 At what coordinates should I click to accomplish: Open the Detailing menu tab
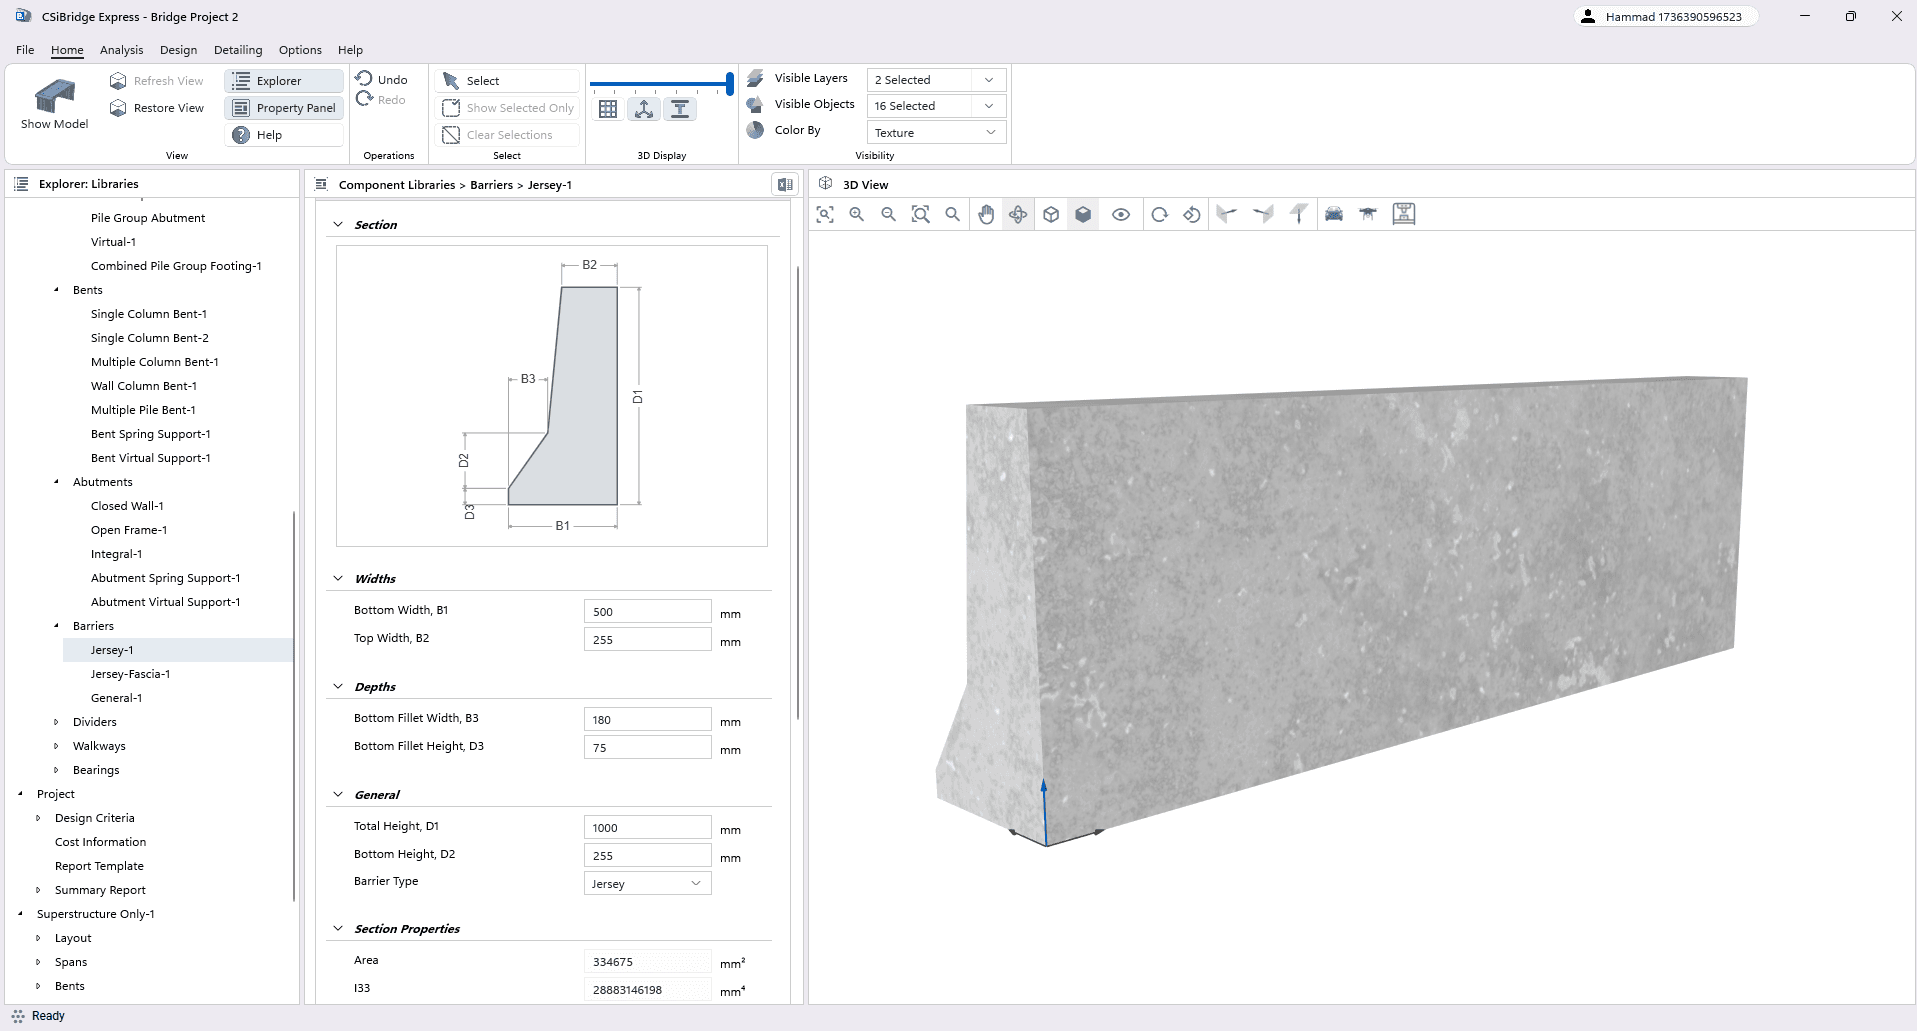[x=238, y=50]
